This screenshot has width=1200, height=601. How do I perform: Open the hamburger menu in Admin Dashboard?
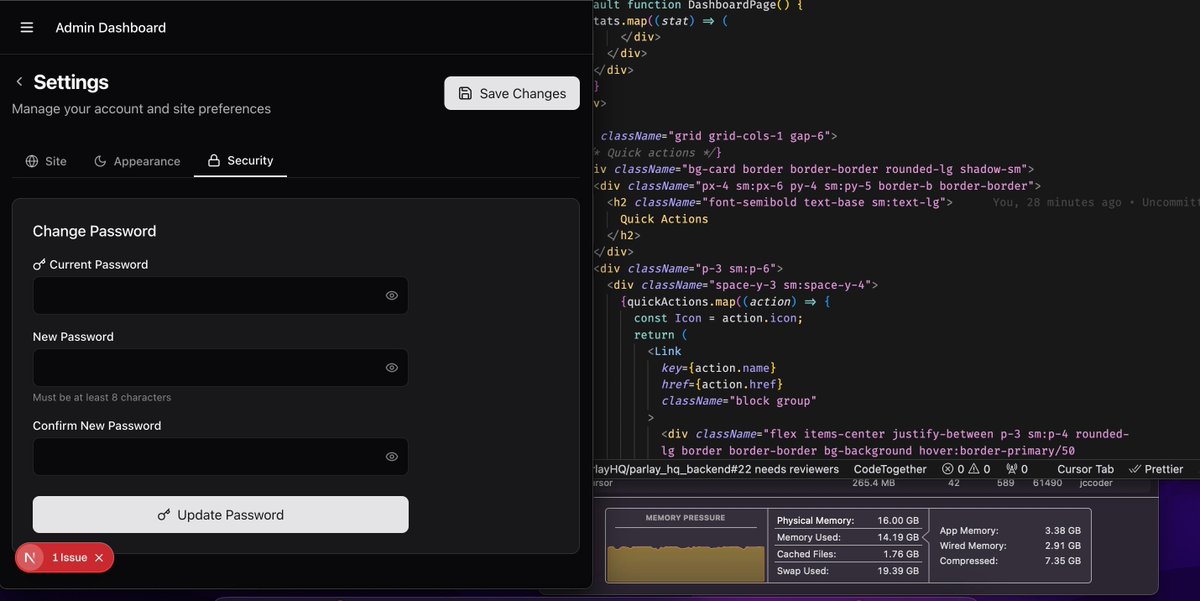click(27, 27)
